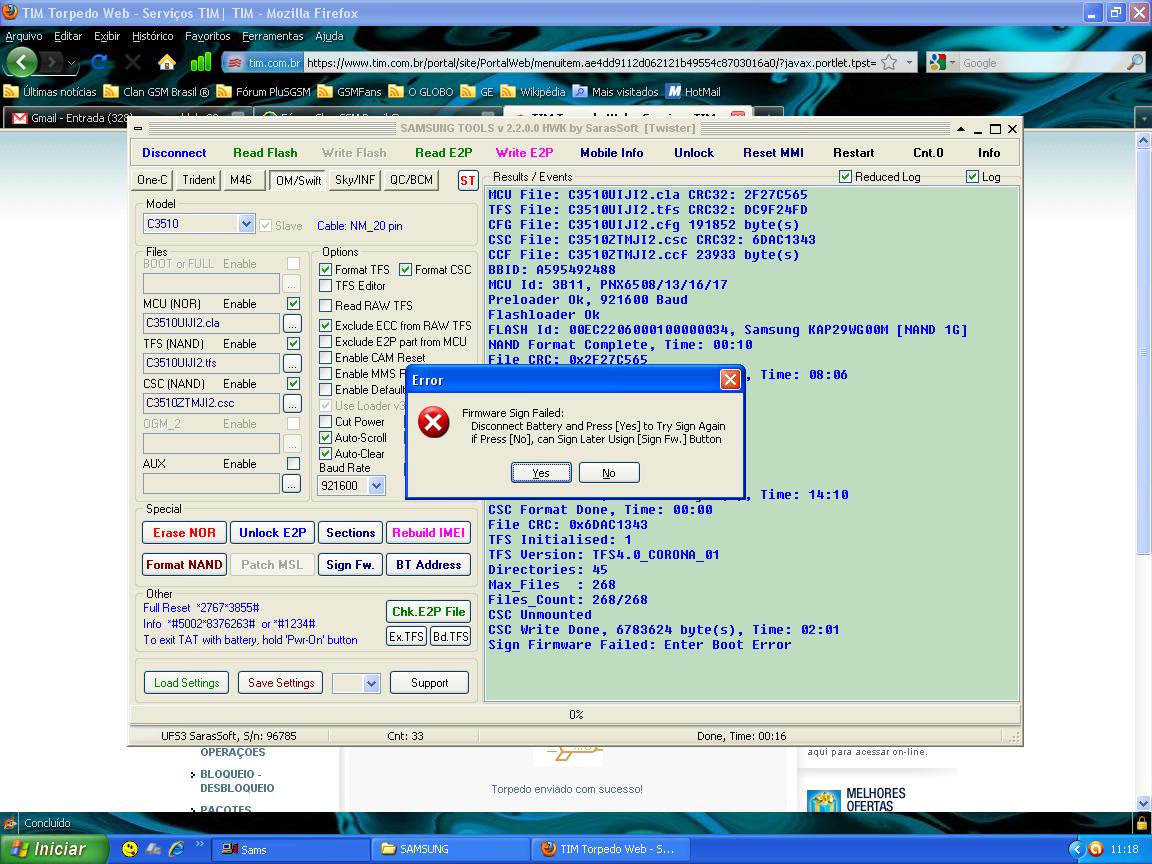Open the Baud Rate 921600 dropdown
The height and width of the screenshot is (864, 1152).
[x=376, y=486]
